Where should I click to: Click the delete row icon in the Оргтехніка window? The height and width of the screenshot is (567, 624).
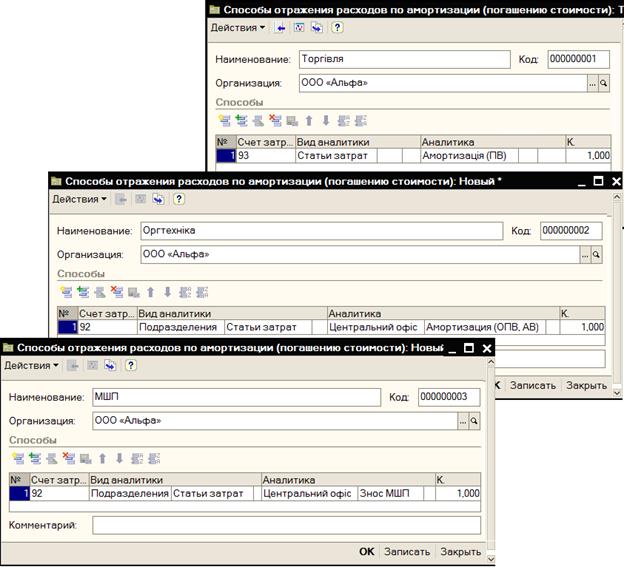coord(116,292)
